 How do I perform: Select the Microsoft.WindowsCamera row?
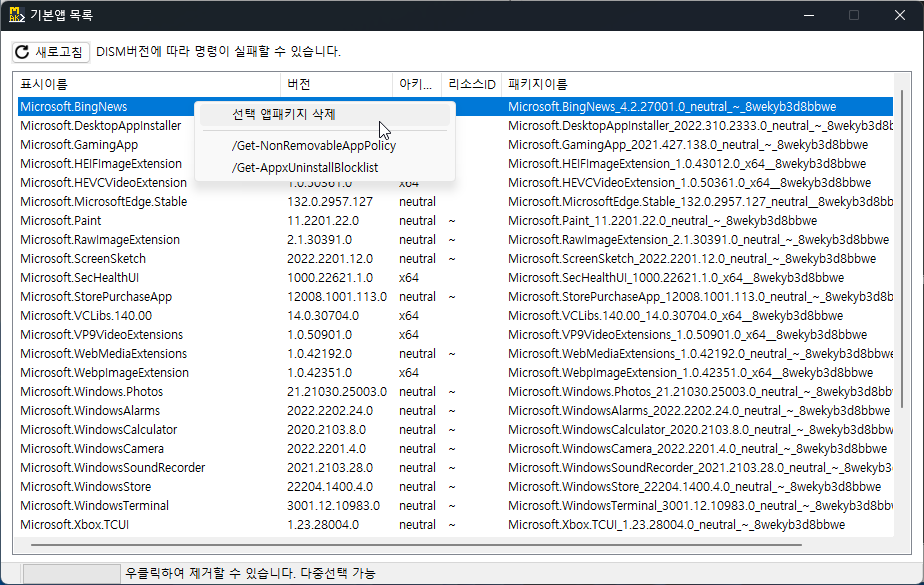[455, 448]
